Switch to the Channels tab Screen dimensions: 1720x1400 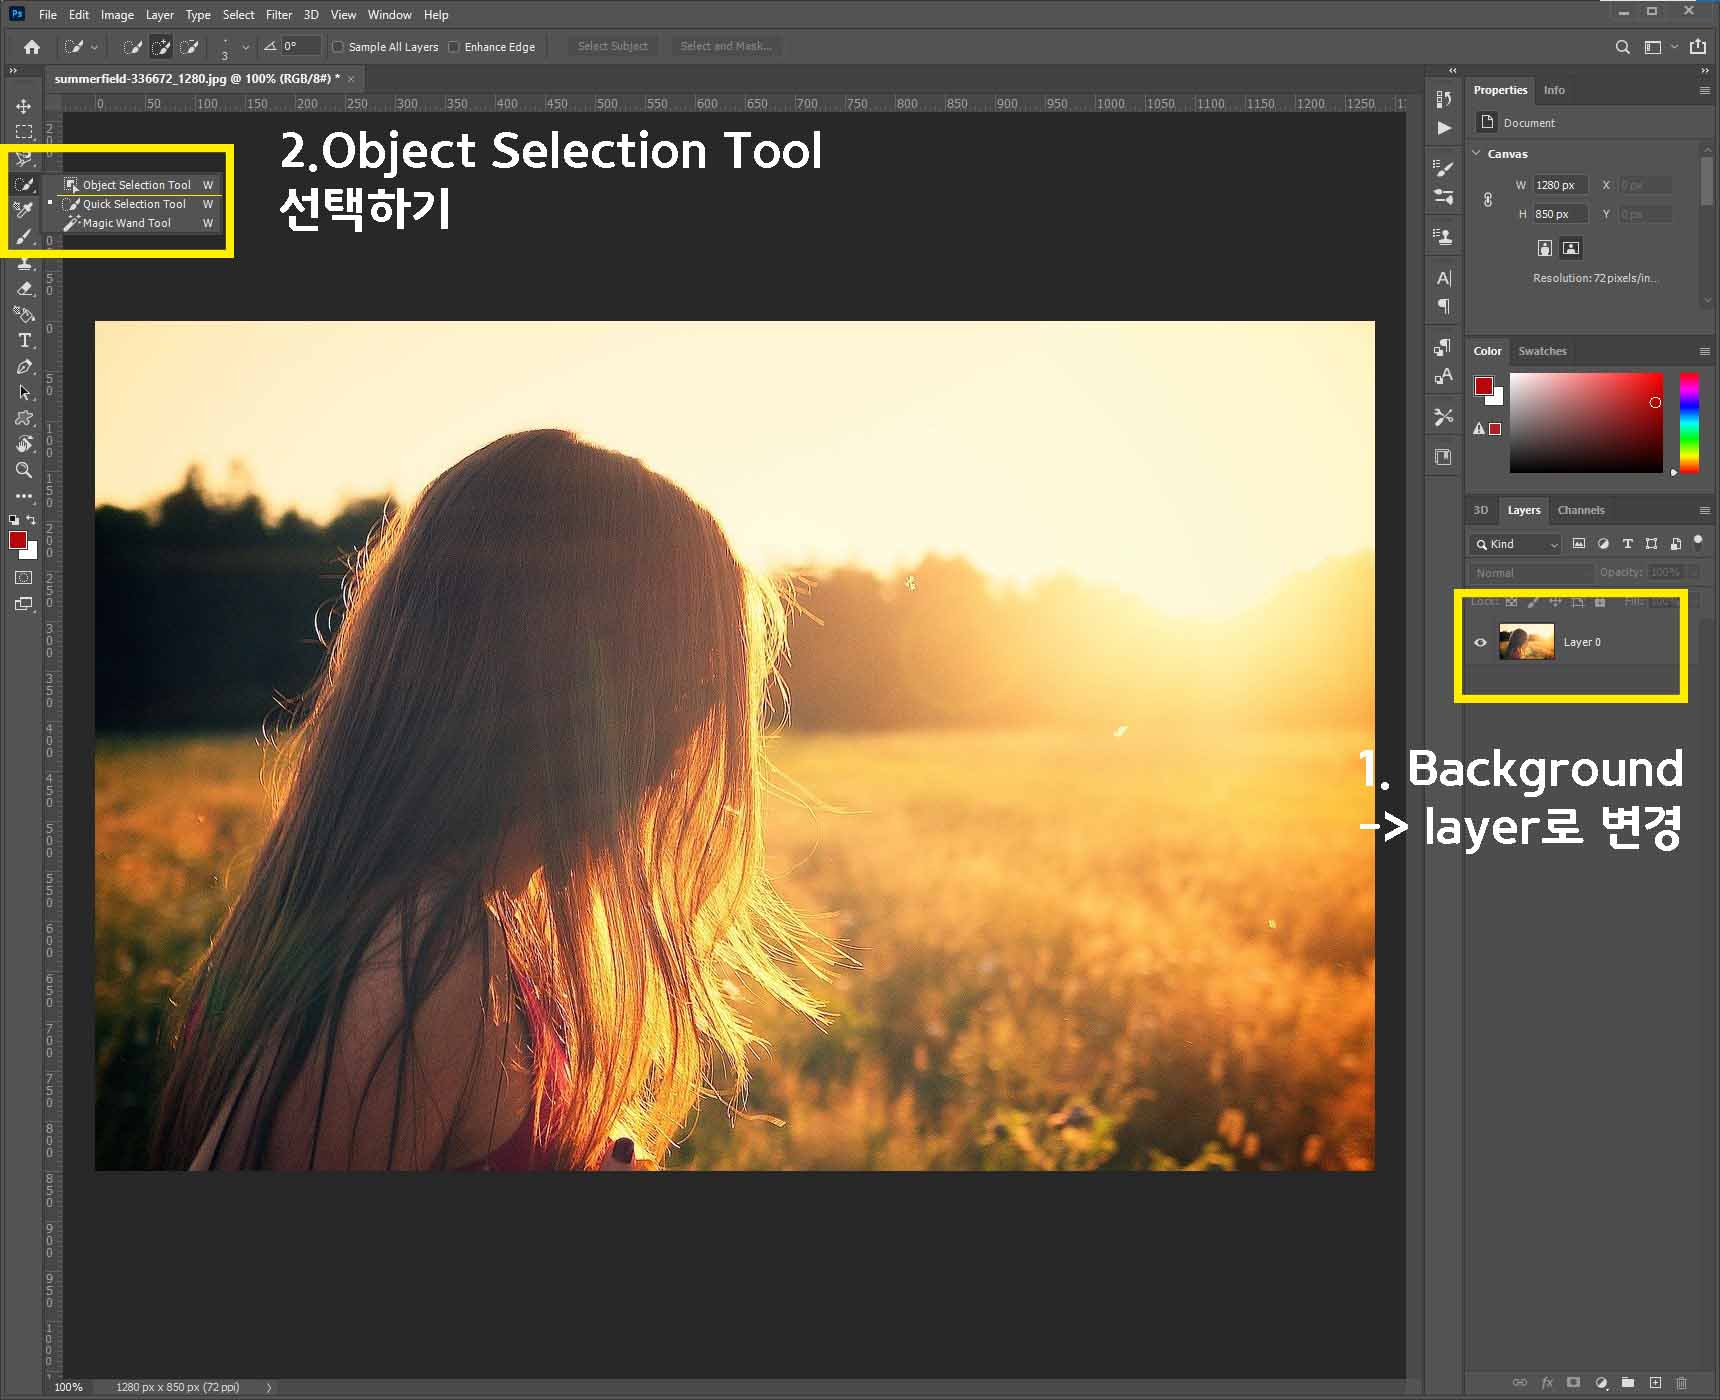[1581, 510]
